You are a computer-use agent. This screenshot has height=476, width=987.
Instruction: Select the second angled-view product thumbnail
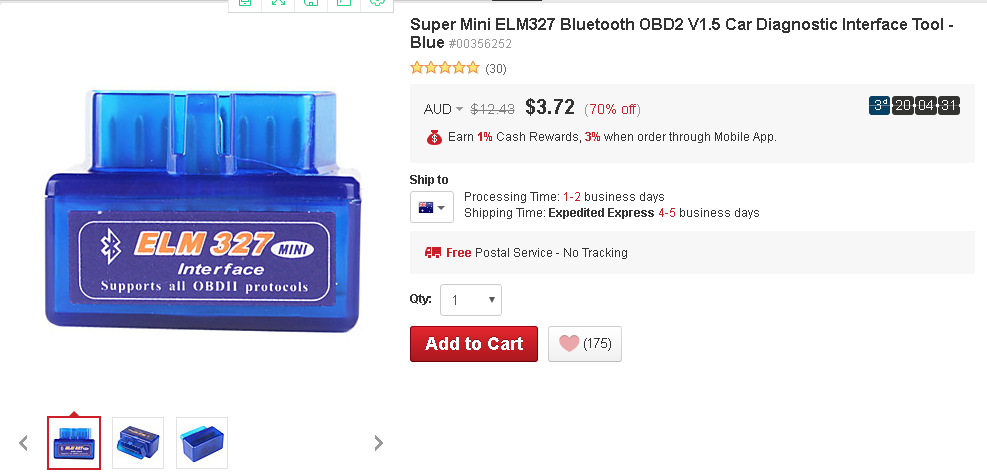(x=138, y=442)
